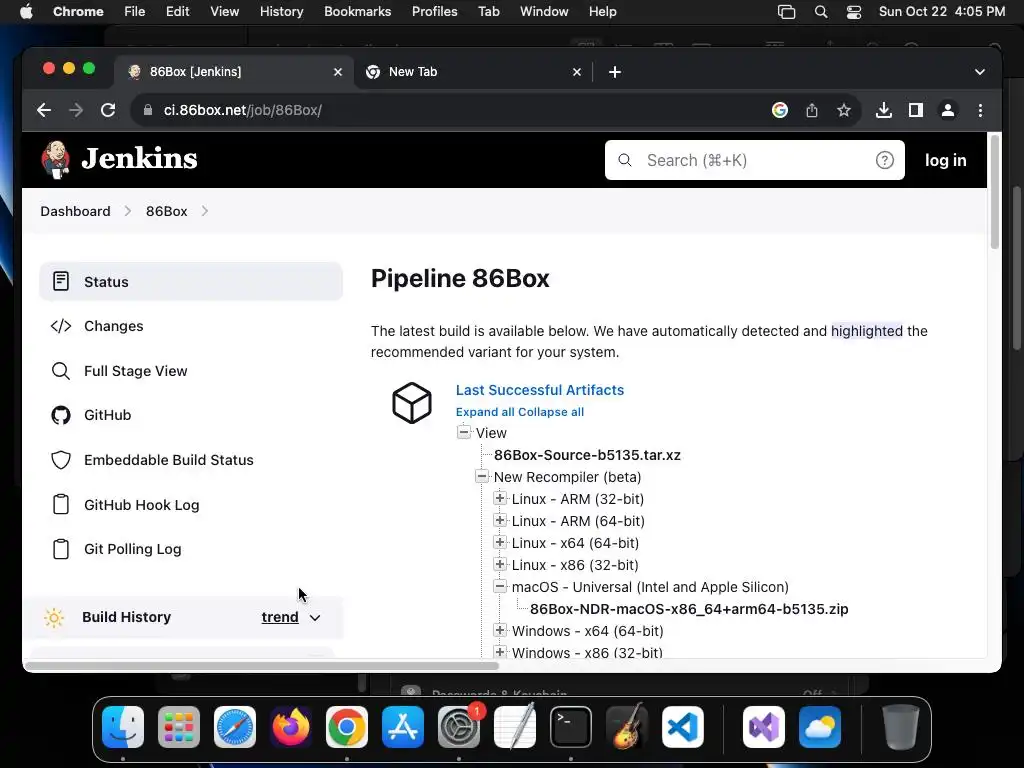1024x768 pixels.
Task: Open the Edit menu
Action: 177,12
